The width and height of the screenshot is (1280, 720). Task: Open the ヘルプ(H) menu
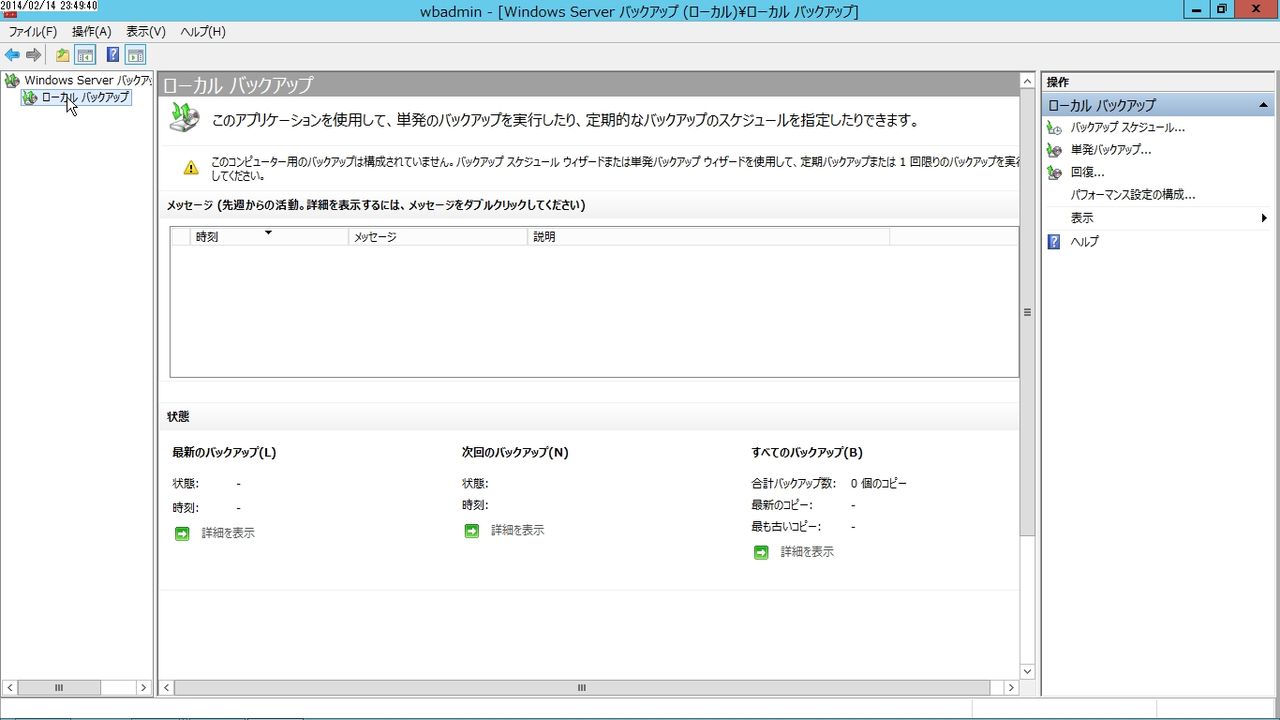click(203, 32)
